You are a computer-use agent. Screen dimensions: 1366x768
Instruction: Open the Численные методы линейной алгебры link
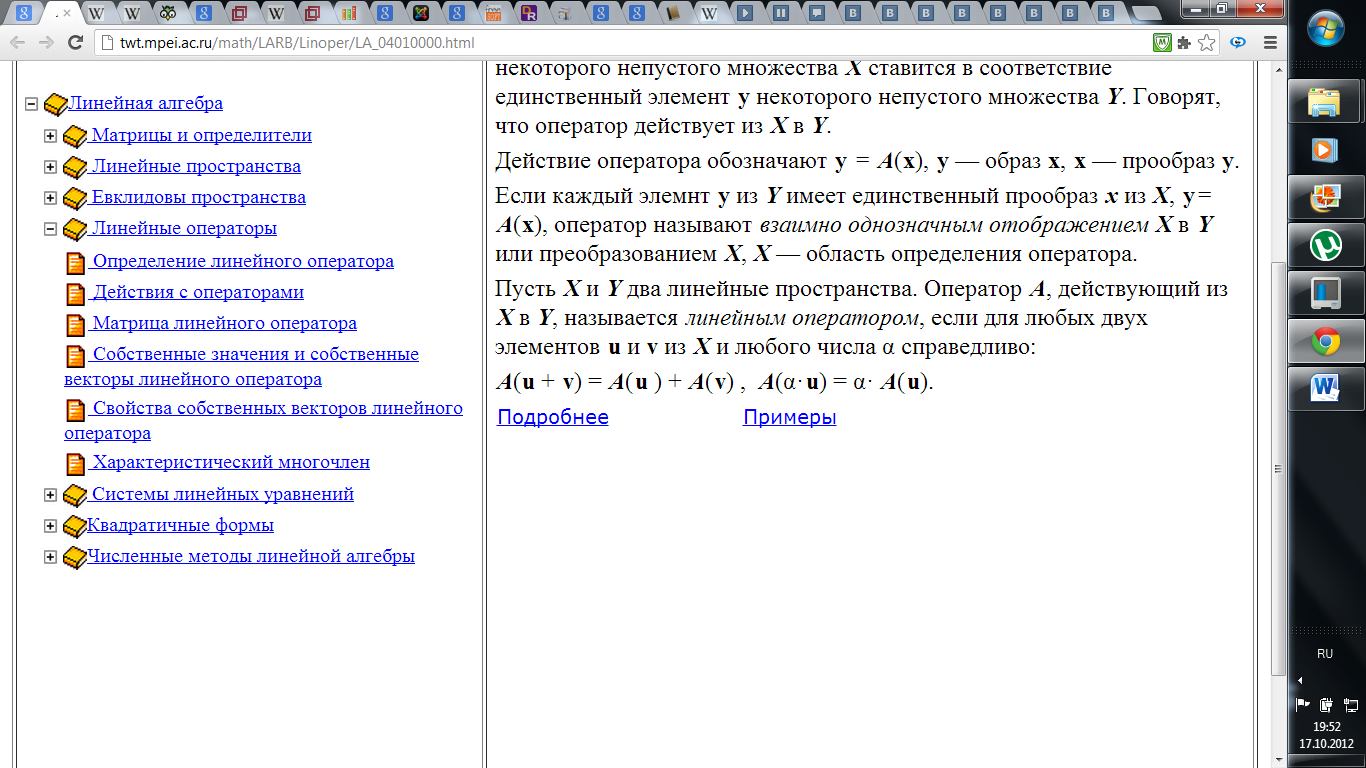click(251, 556)
